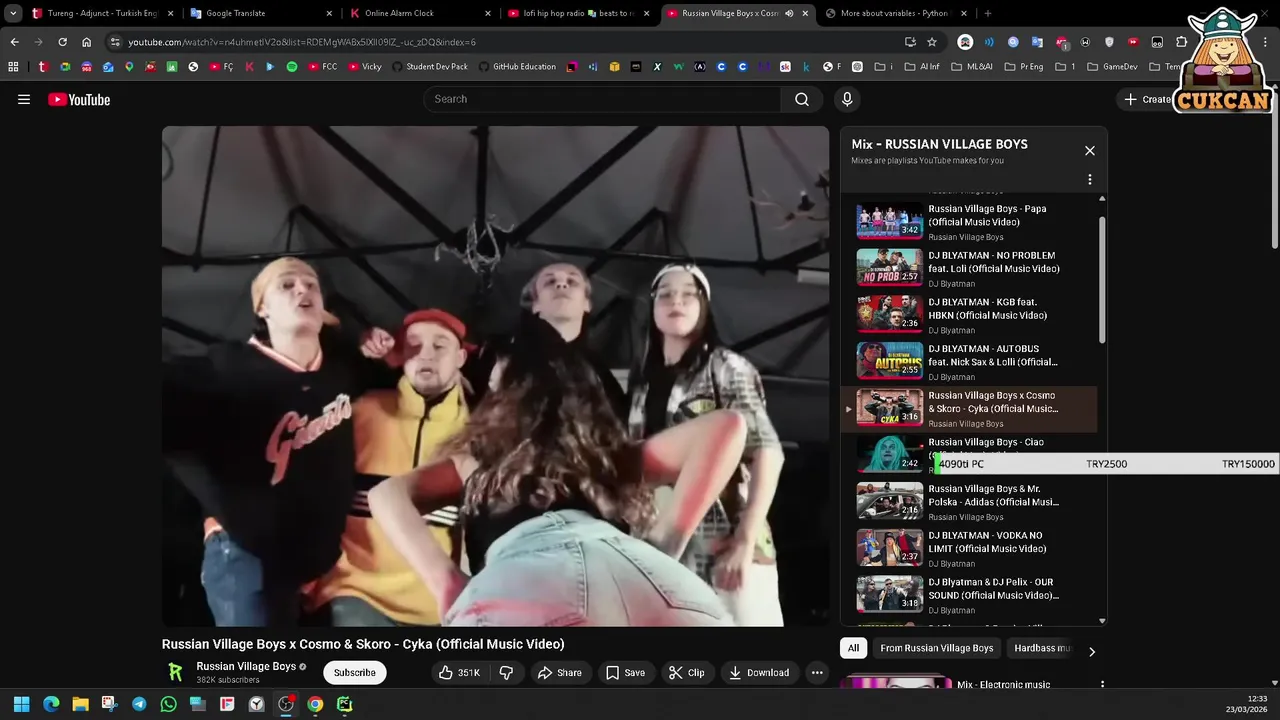
Task: Open browser extensions puzzle icon
Action: [x=1182, y=42]
